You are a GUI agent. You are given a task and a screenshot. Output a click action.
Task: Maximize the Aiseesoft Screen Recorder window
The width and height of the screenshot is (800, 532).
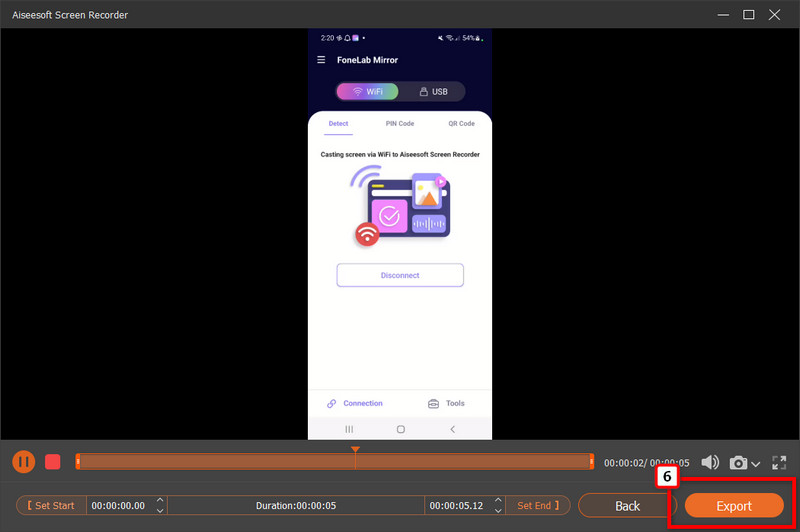point(748,15)
